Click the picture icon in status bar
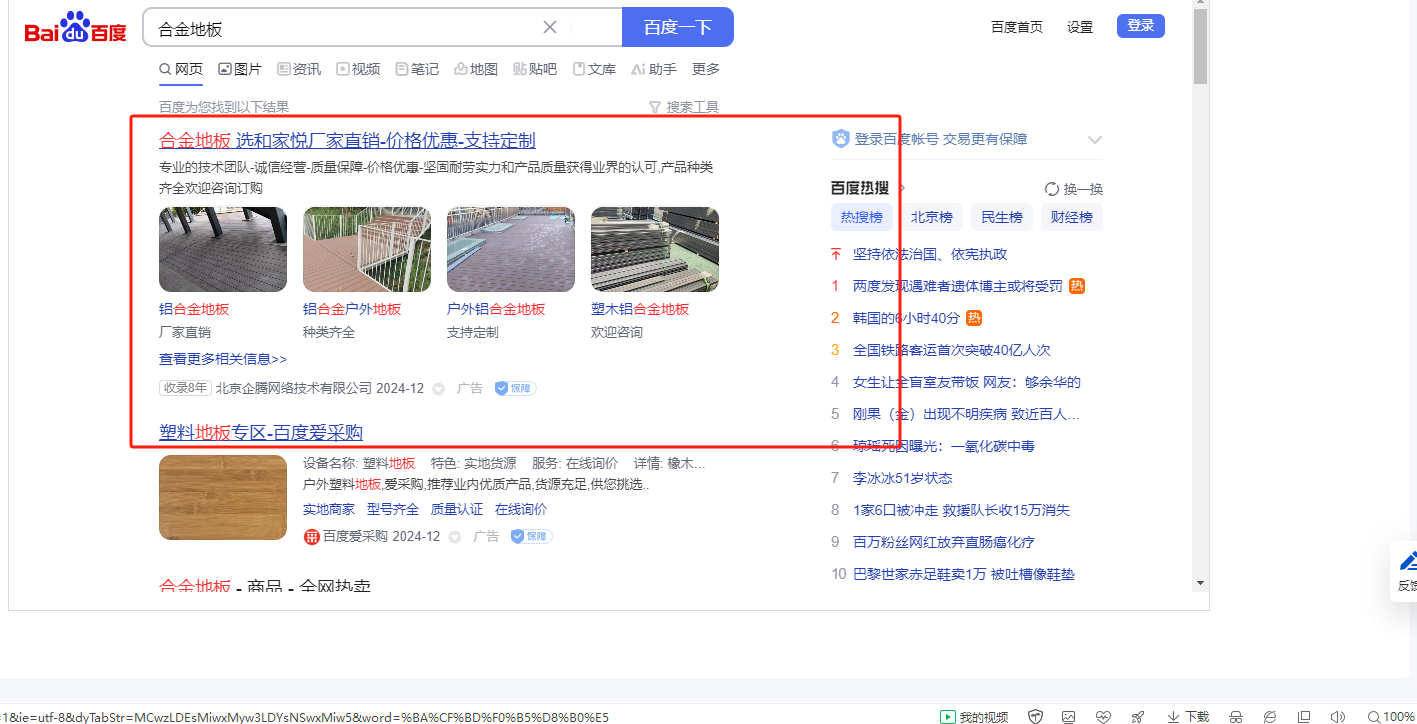The image size is (1417, 724). tap(1069, 716)
